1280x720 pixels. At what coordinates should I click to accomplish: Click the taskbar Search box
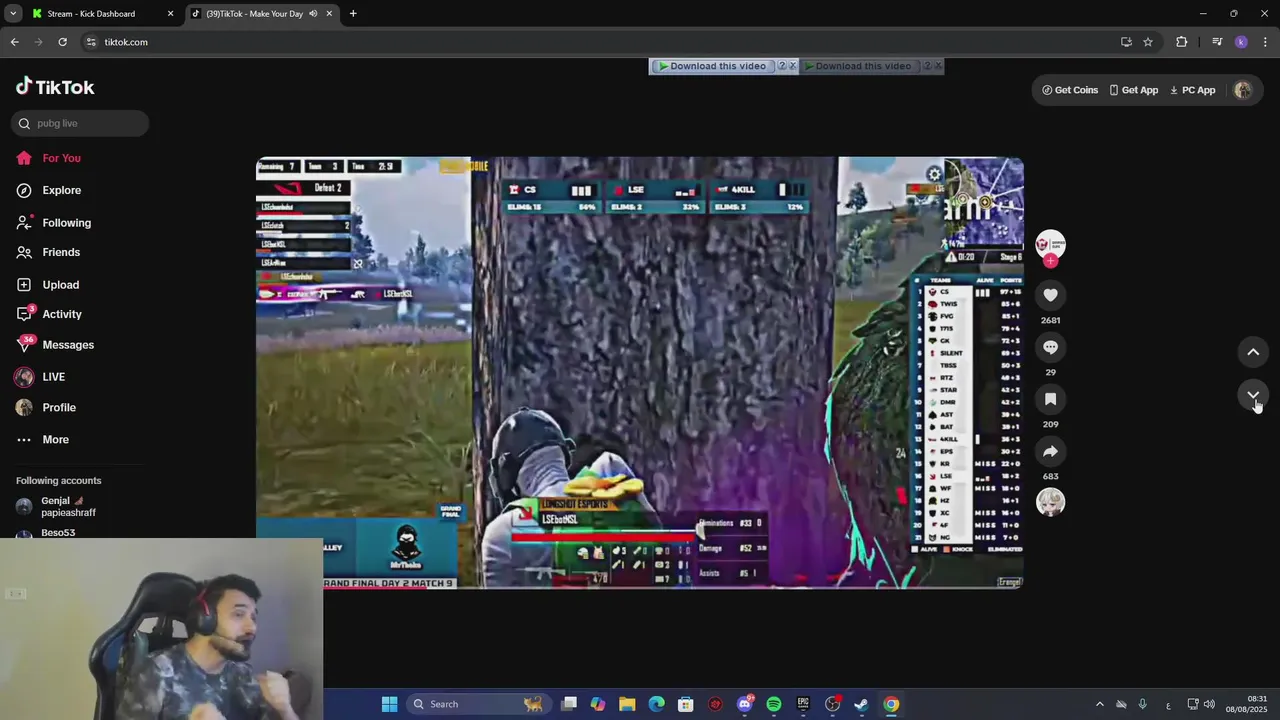[478, 704]
